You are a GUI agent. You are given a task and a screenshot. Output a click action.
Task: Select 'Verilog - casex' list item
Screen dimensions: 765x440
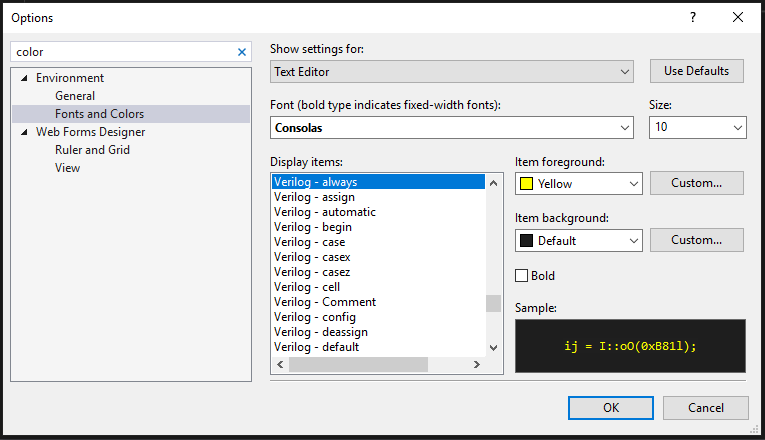378,257
